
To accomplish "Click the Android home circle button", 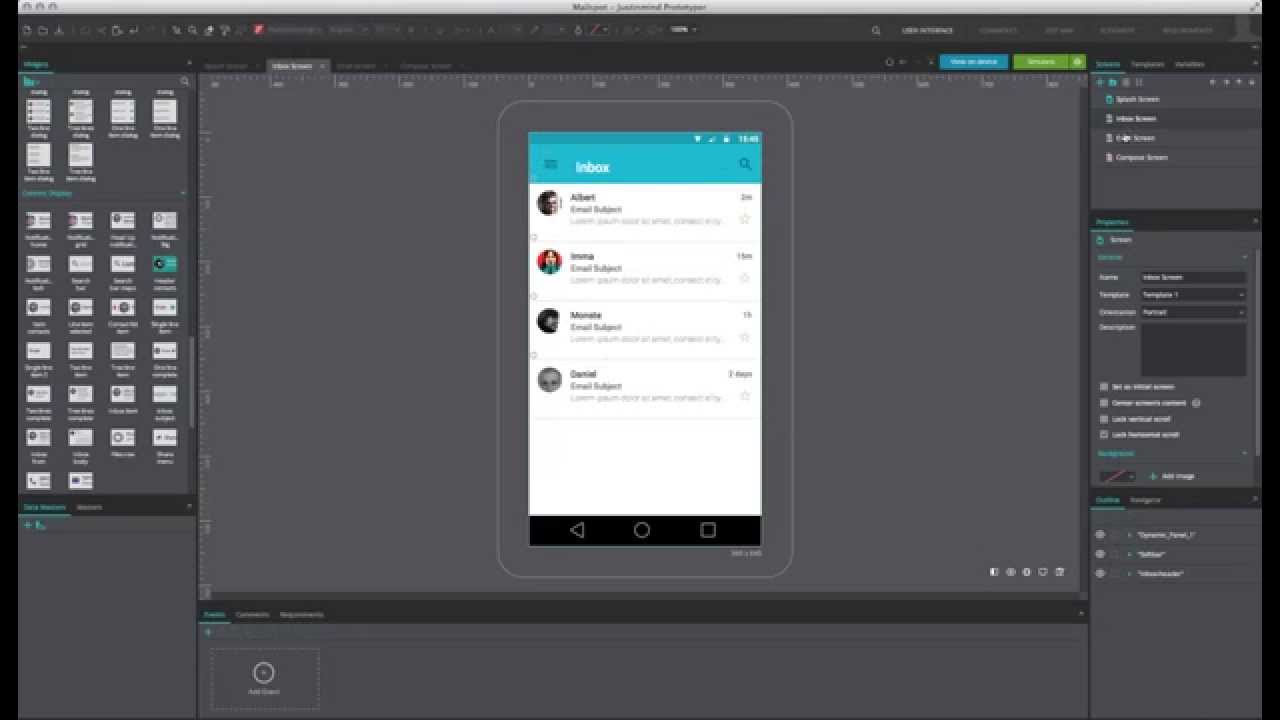I will coord(642,530).
